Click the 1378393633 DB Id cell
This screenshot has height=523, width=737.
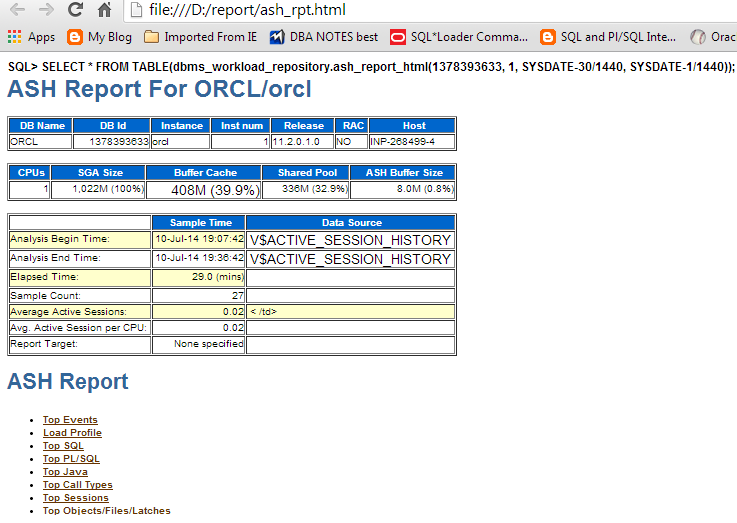(112, 141)
